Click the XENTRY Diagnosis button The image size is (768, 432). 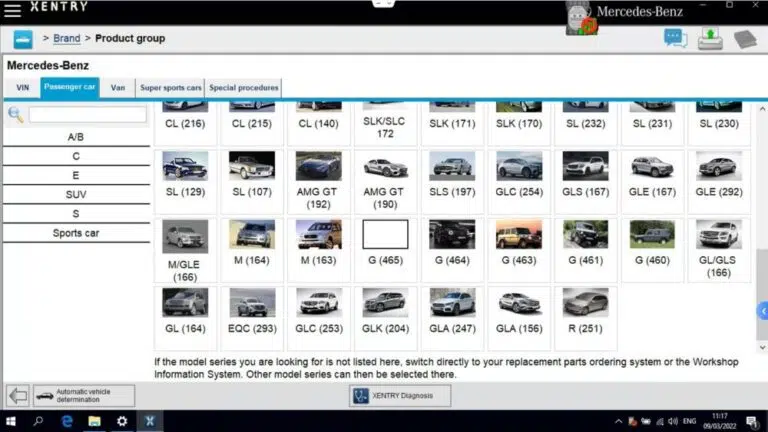(x=400, y=396)
